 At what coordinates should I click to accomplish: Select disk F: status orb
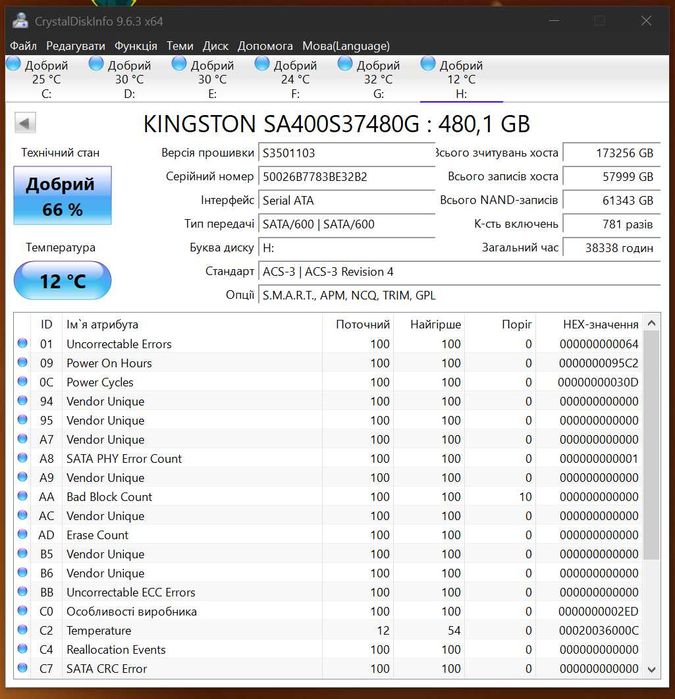click(262, 64)
